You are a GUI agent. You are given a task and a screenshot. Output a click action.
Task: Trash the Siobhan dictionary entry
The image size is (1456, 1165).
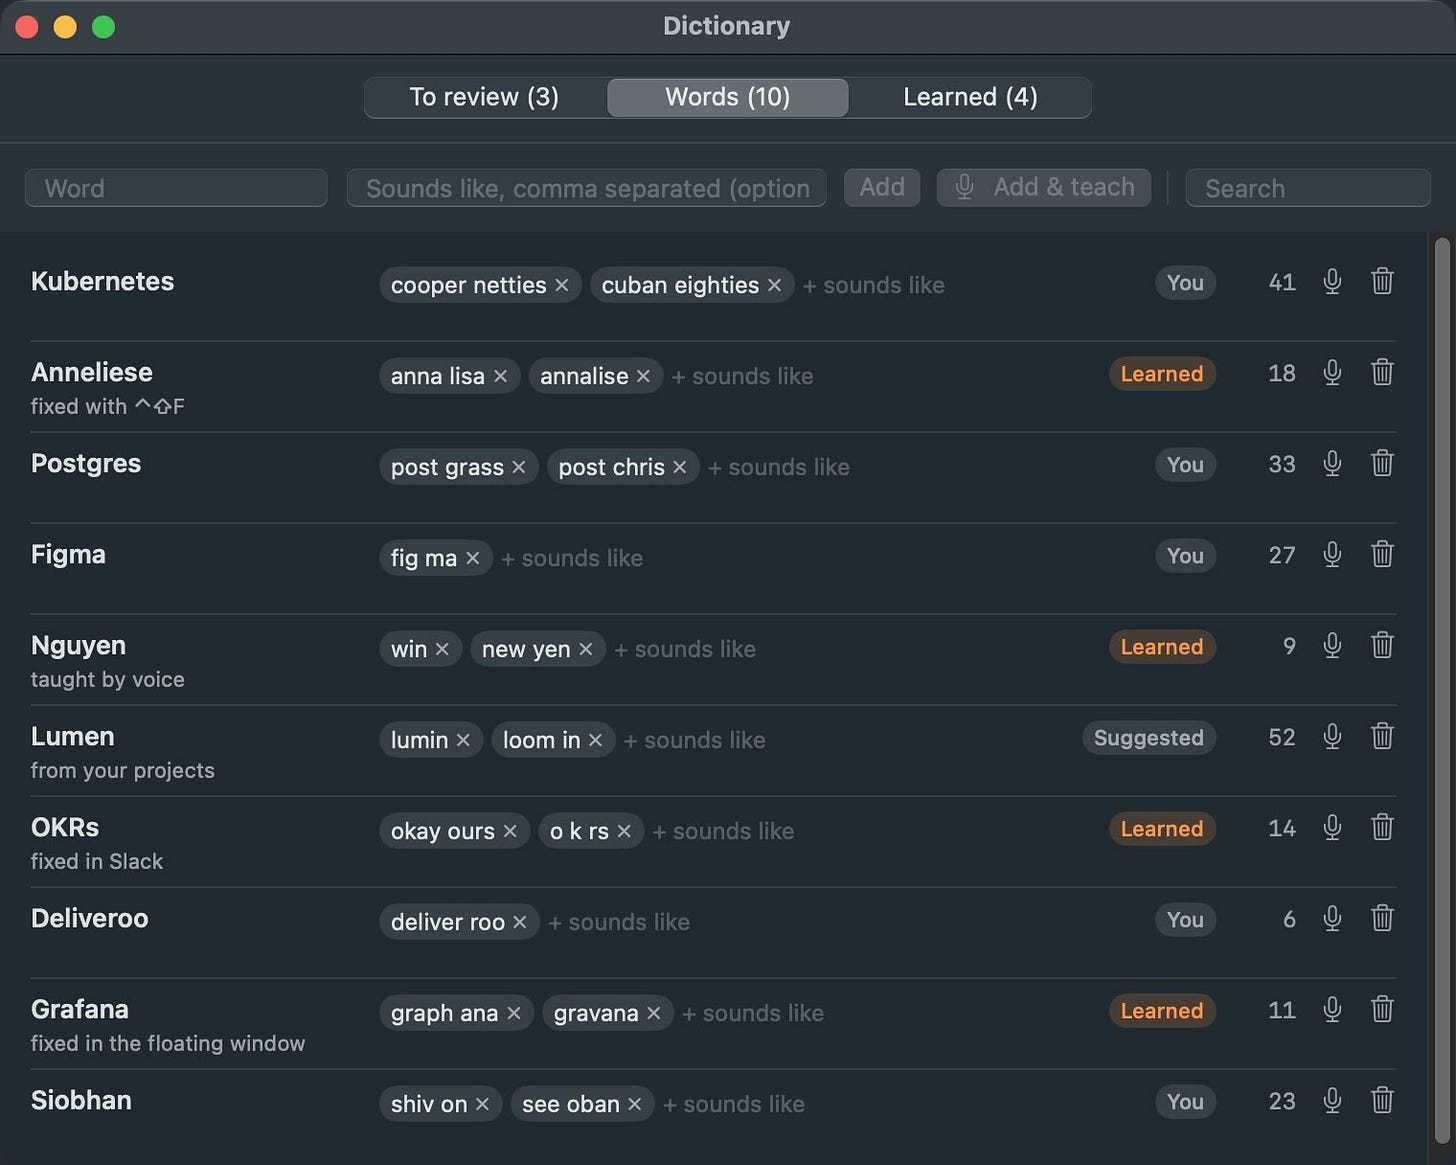1382,1101
